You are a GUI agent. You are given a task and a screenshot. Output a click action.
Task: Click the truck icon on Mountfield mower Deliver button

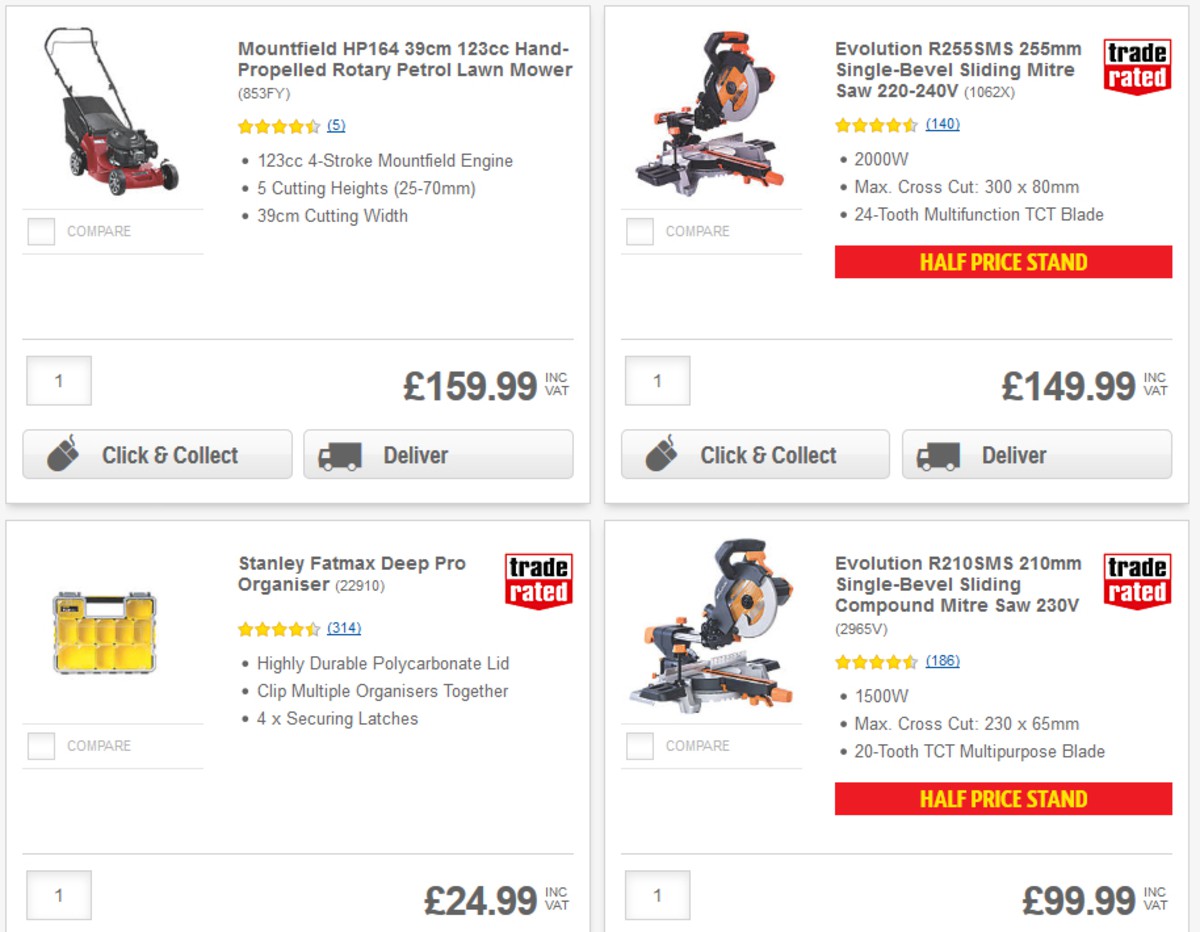coord(340,455)
